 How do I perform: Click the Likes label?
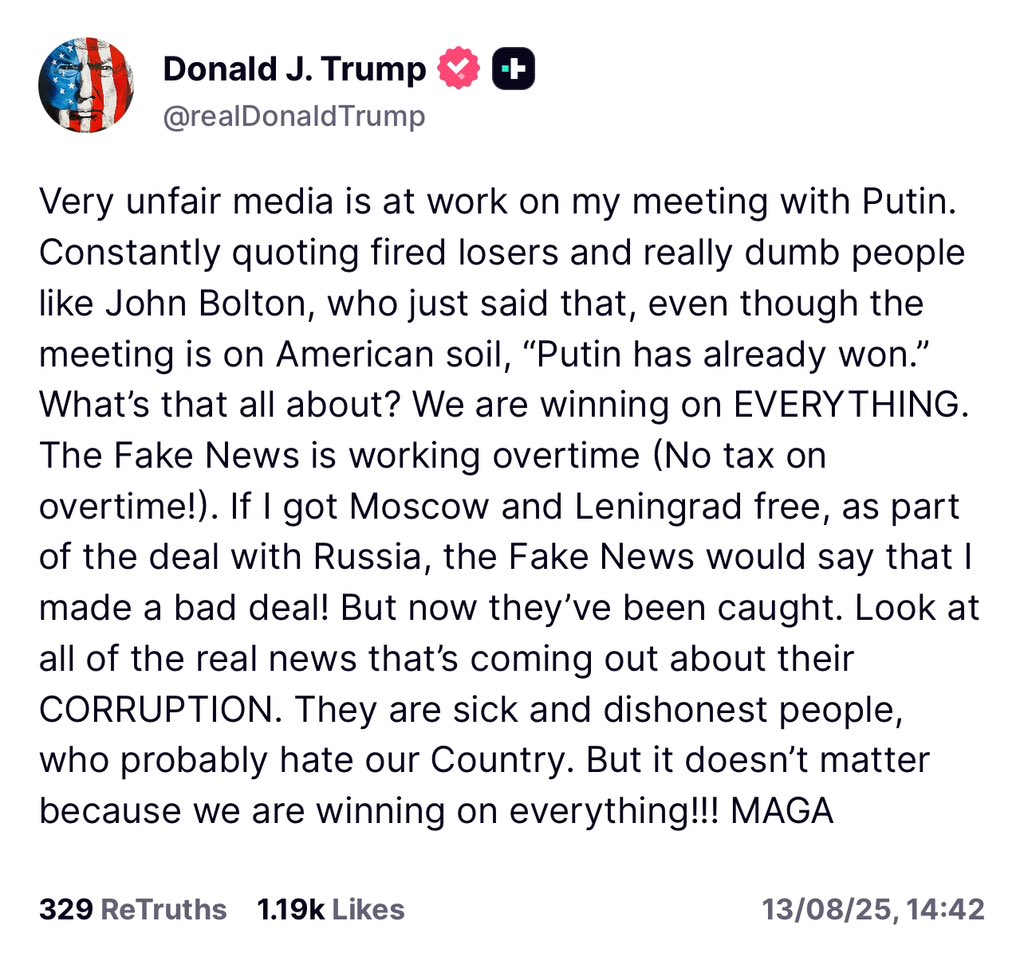368,910
